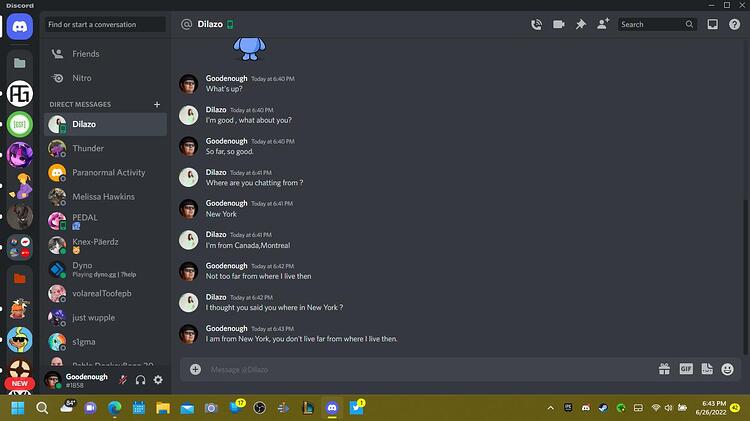Image resolution: width=750 pixels, height=421 pixels.
Task: Open Microsoft Edge from taskbar
Action: (x=114, y=408)
